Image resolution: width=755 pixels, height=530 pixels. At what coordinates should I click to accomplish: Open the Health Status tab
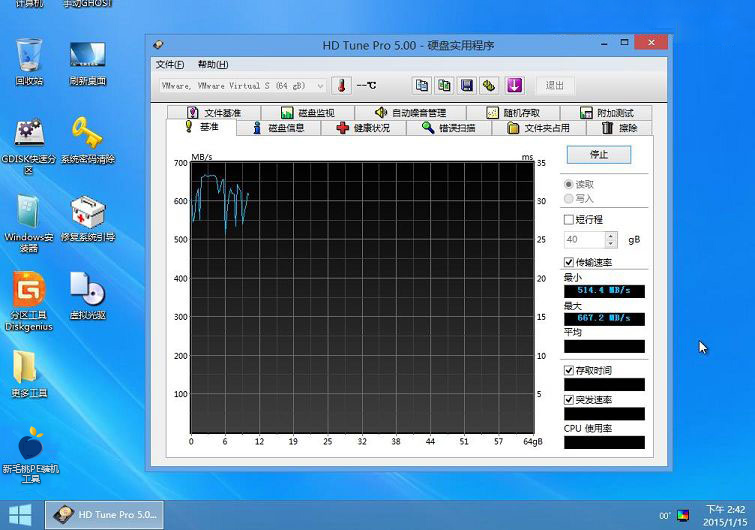364,128
